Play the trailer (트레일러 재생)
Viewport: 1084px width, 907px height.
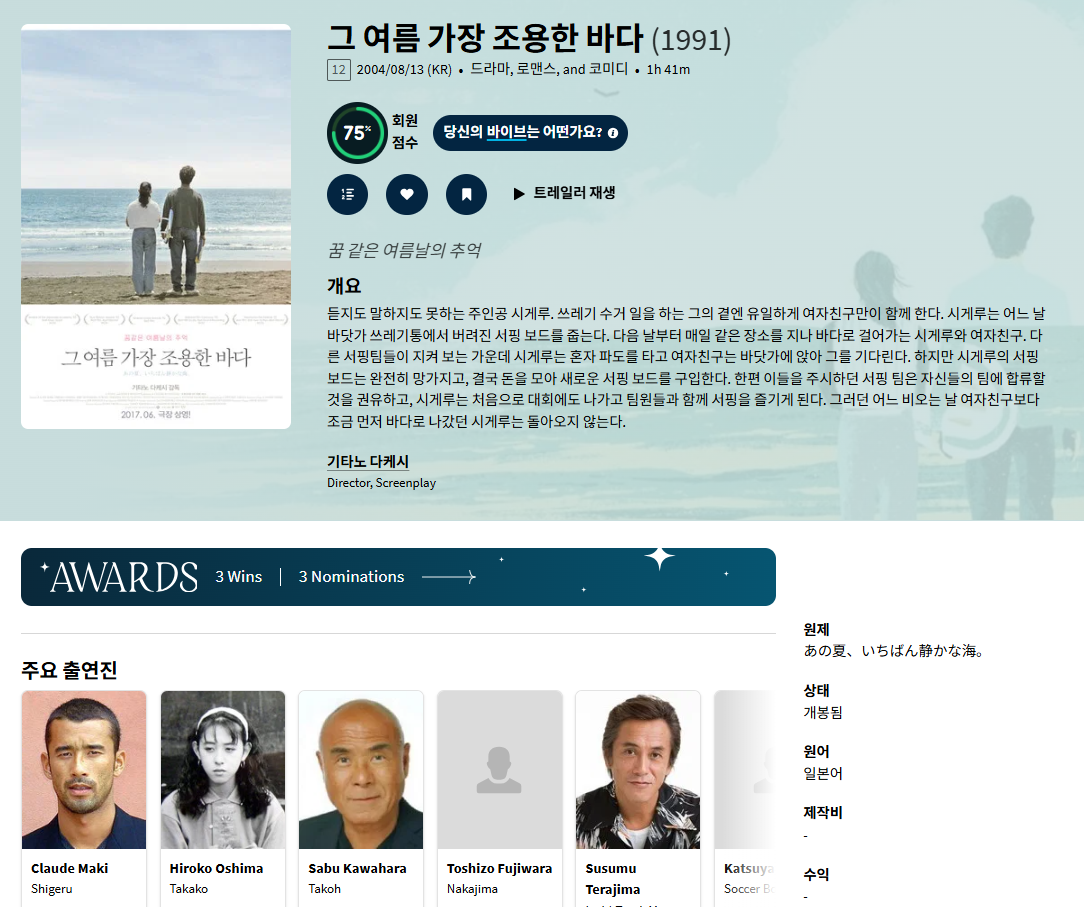pos(564,194)
